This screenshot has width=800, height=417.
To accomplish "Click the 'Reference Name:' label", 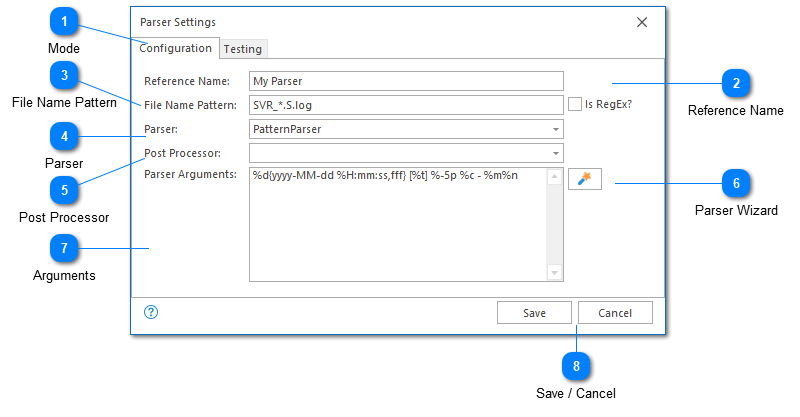I will (187, 81).
